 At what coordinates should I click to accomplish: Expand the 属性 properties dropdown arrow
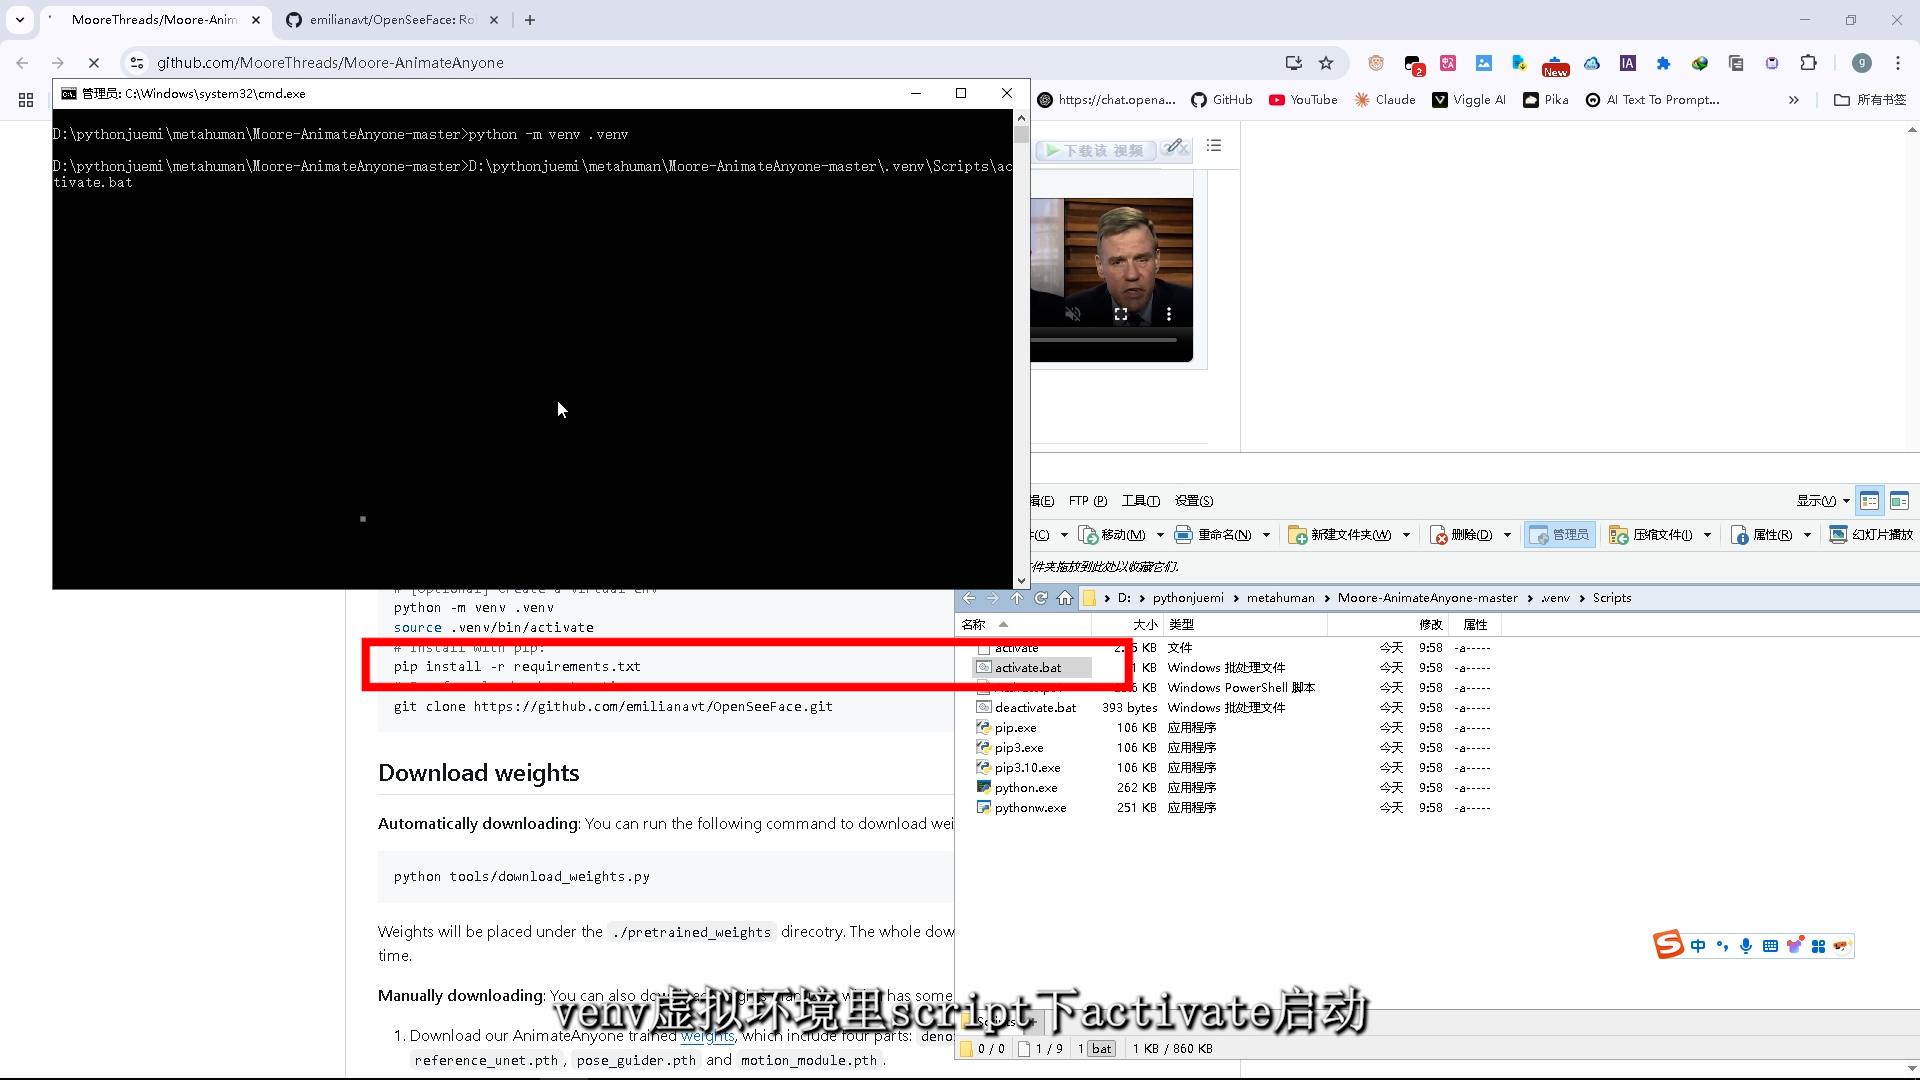coord(1807,535)
